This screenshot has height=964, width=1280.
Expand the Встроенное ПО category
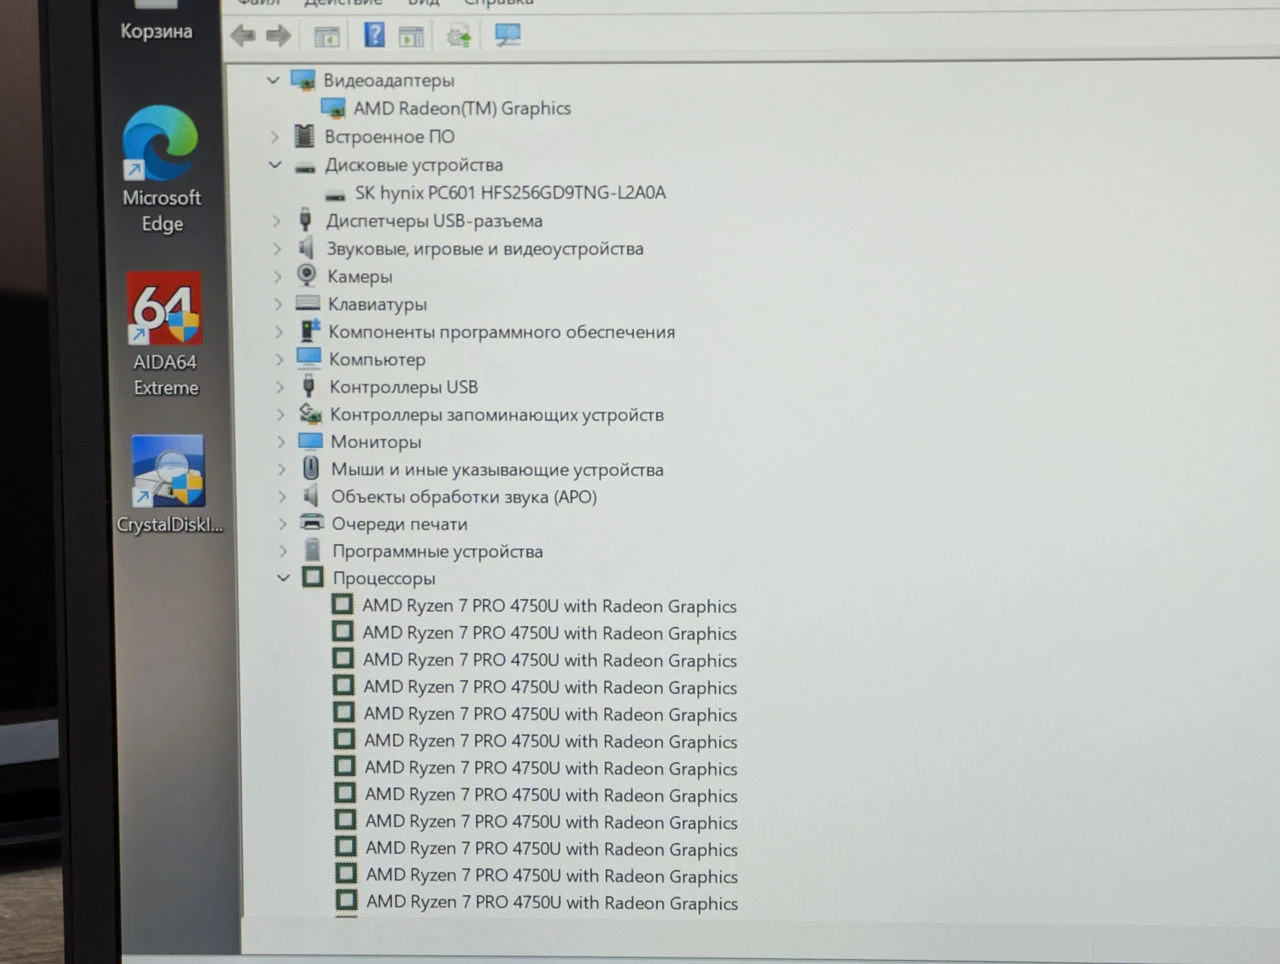[274, 136]
